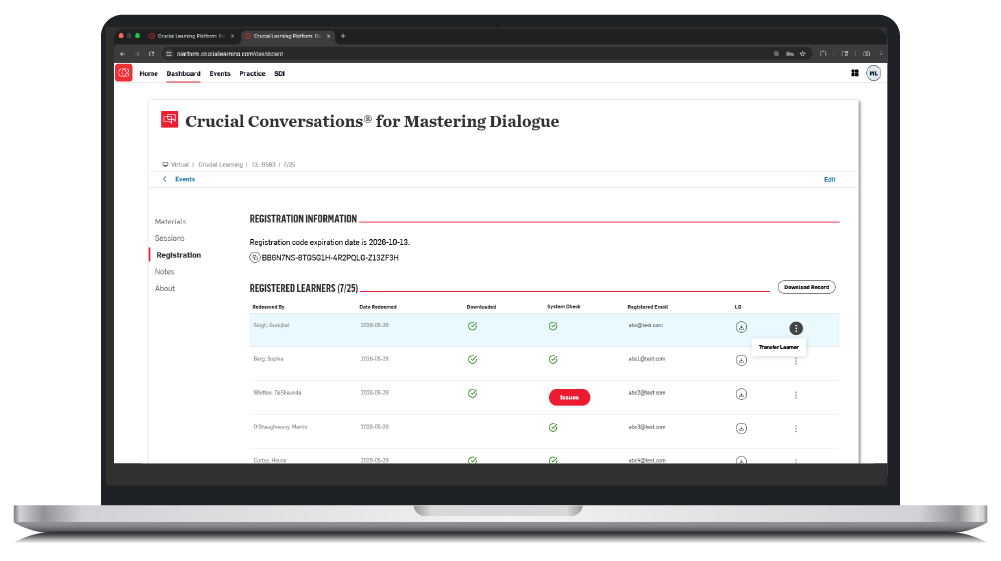
Task: Open Sessions in side menu
Action: click(x=169, y=238)
